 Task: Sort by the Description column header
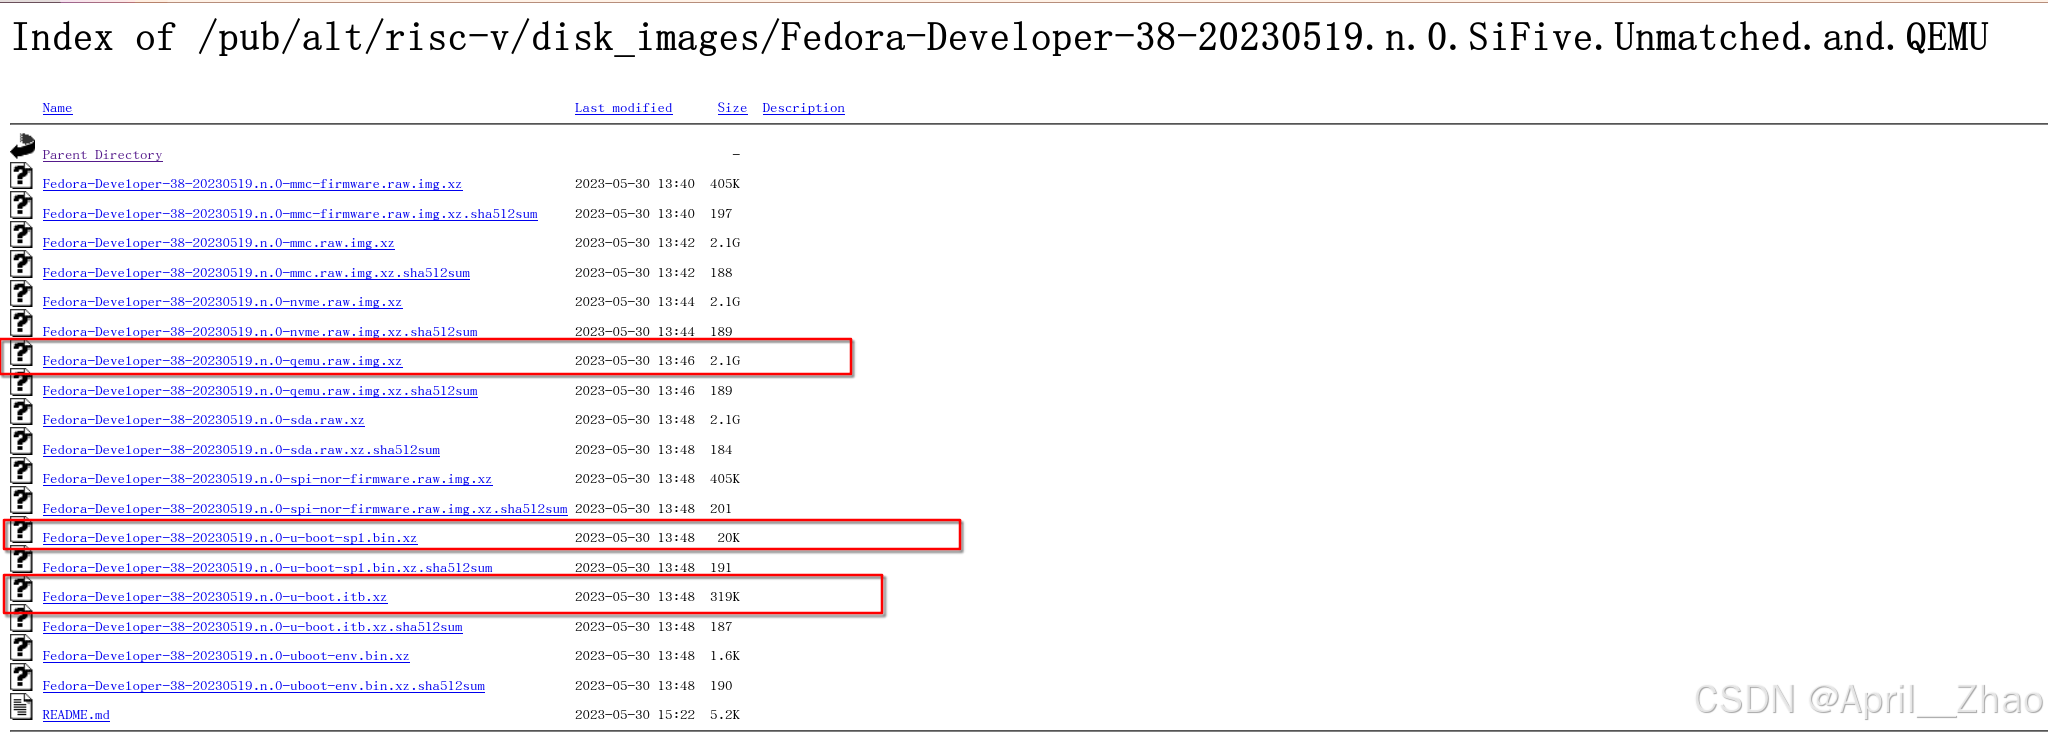point(803,108)
